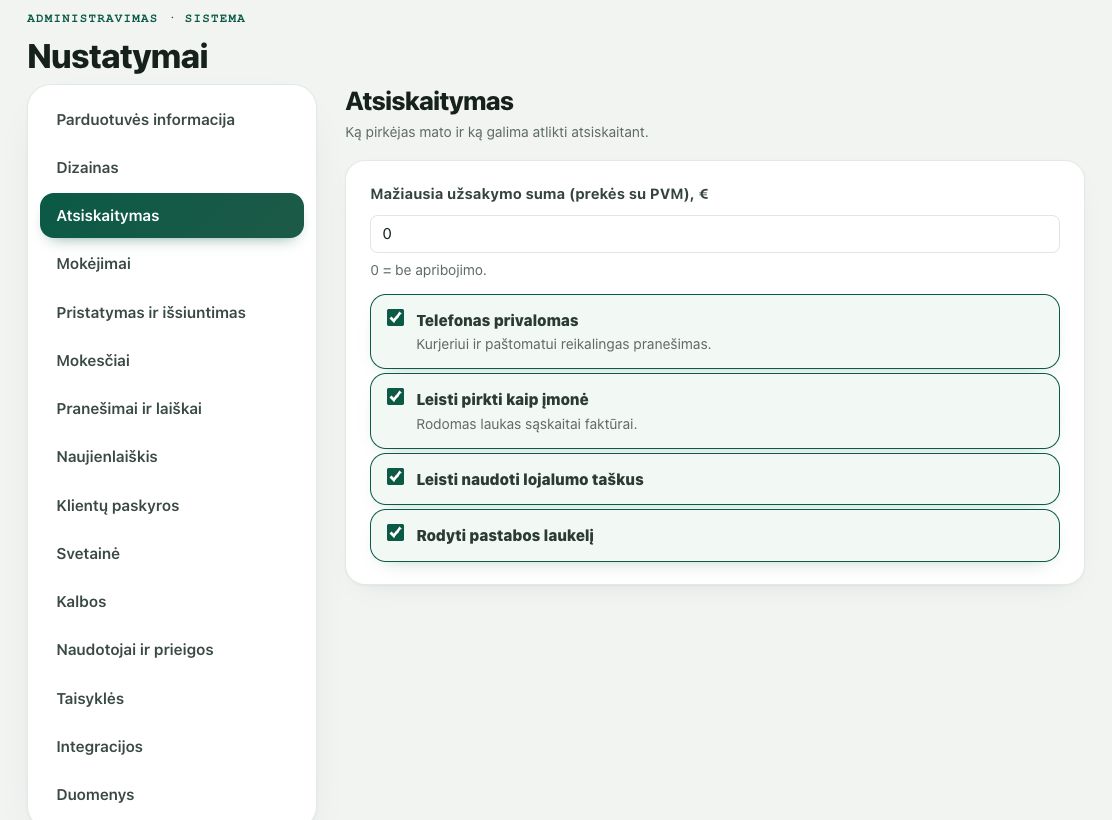Click the Atsiskaitymas section heading

(429, 101)
